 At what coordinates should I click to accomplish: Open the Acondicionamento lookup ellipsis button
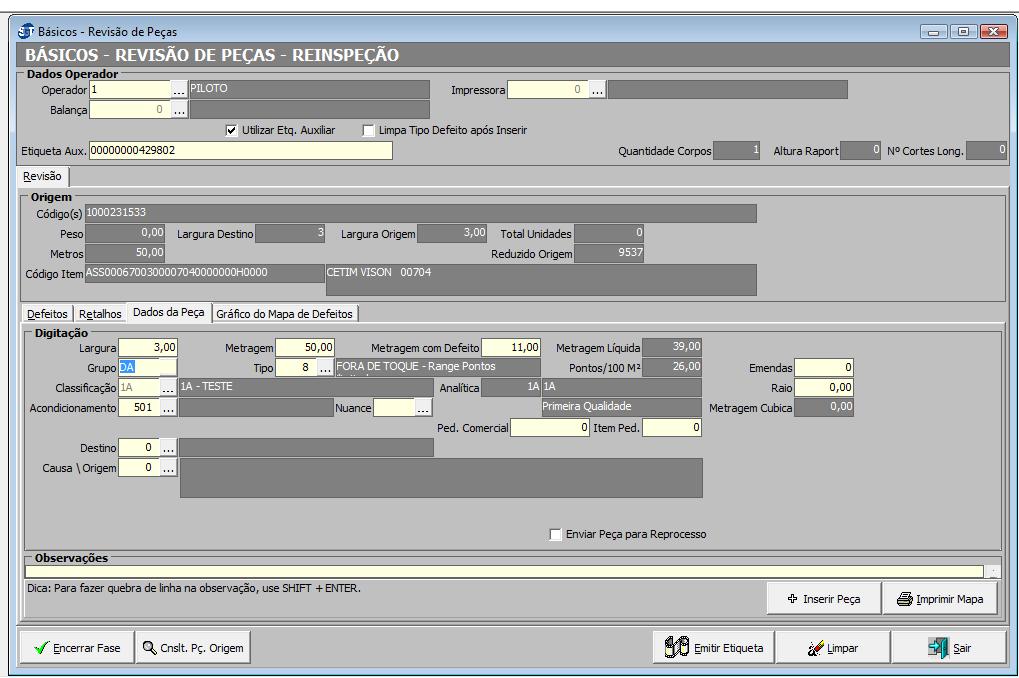point(169,408)
